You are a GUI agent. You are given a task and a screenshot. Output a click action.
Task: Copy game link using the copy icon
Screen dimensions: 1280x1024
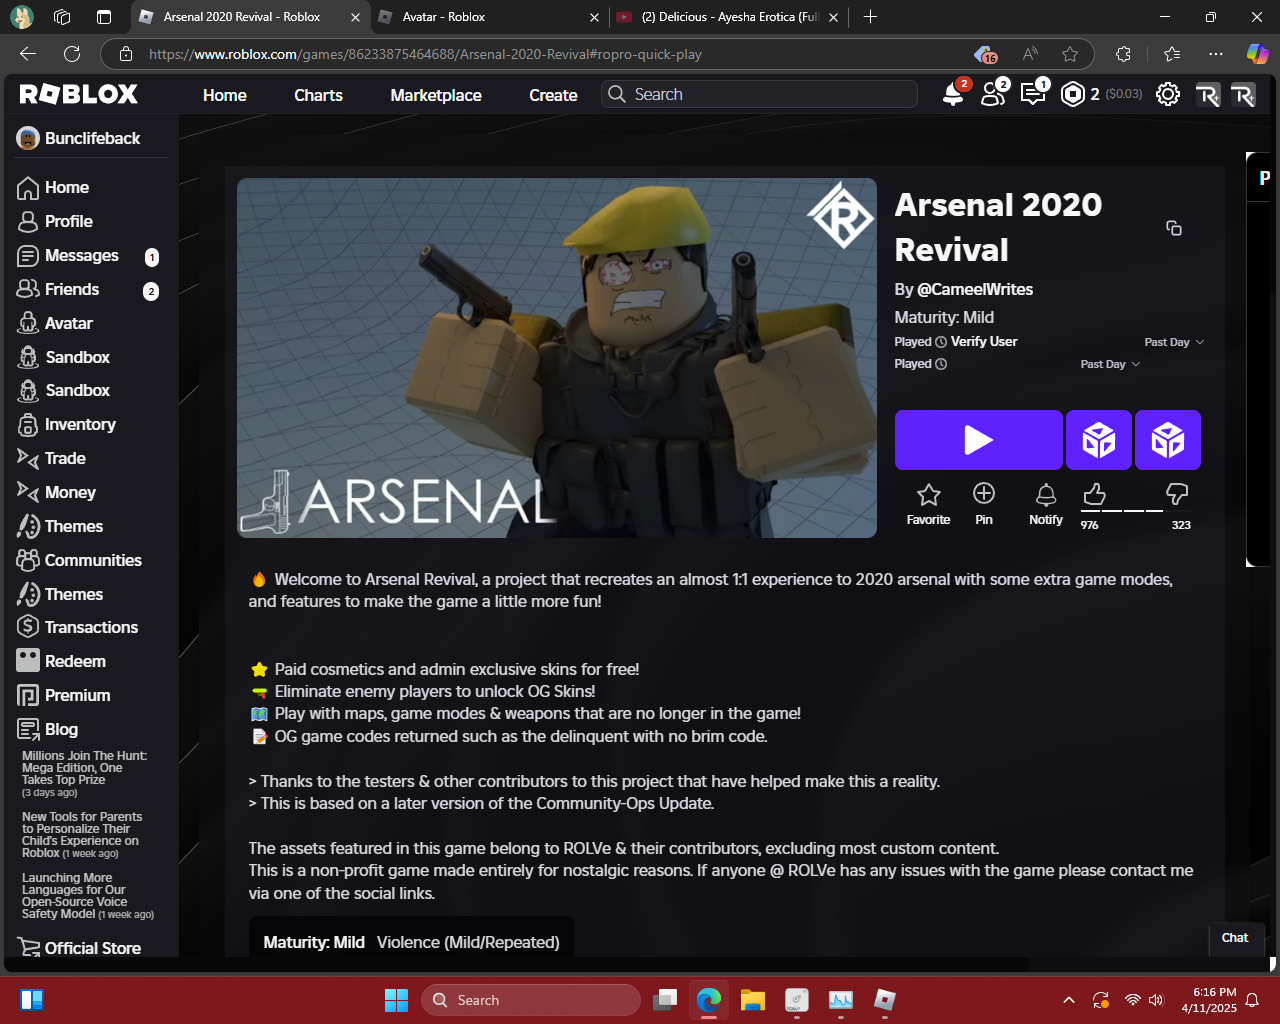click(1174, 228)
